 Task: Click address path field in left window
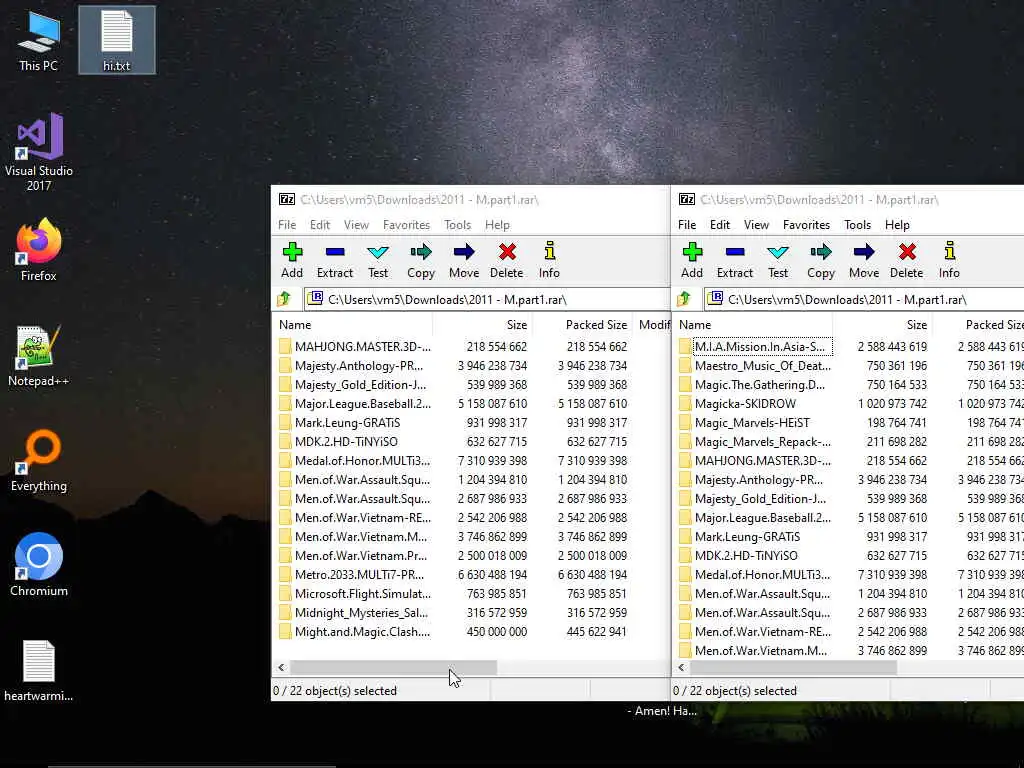pos(487,300)
